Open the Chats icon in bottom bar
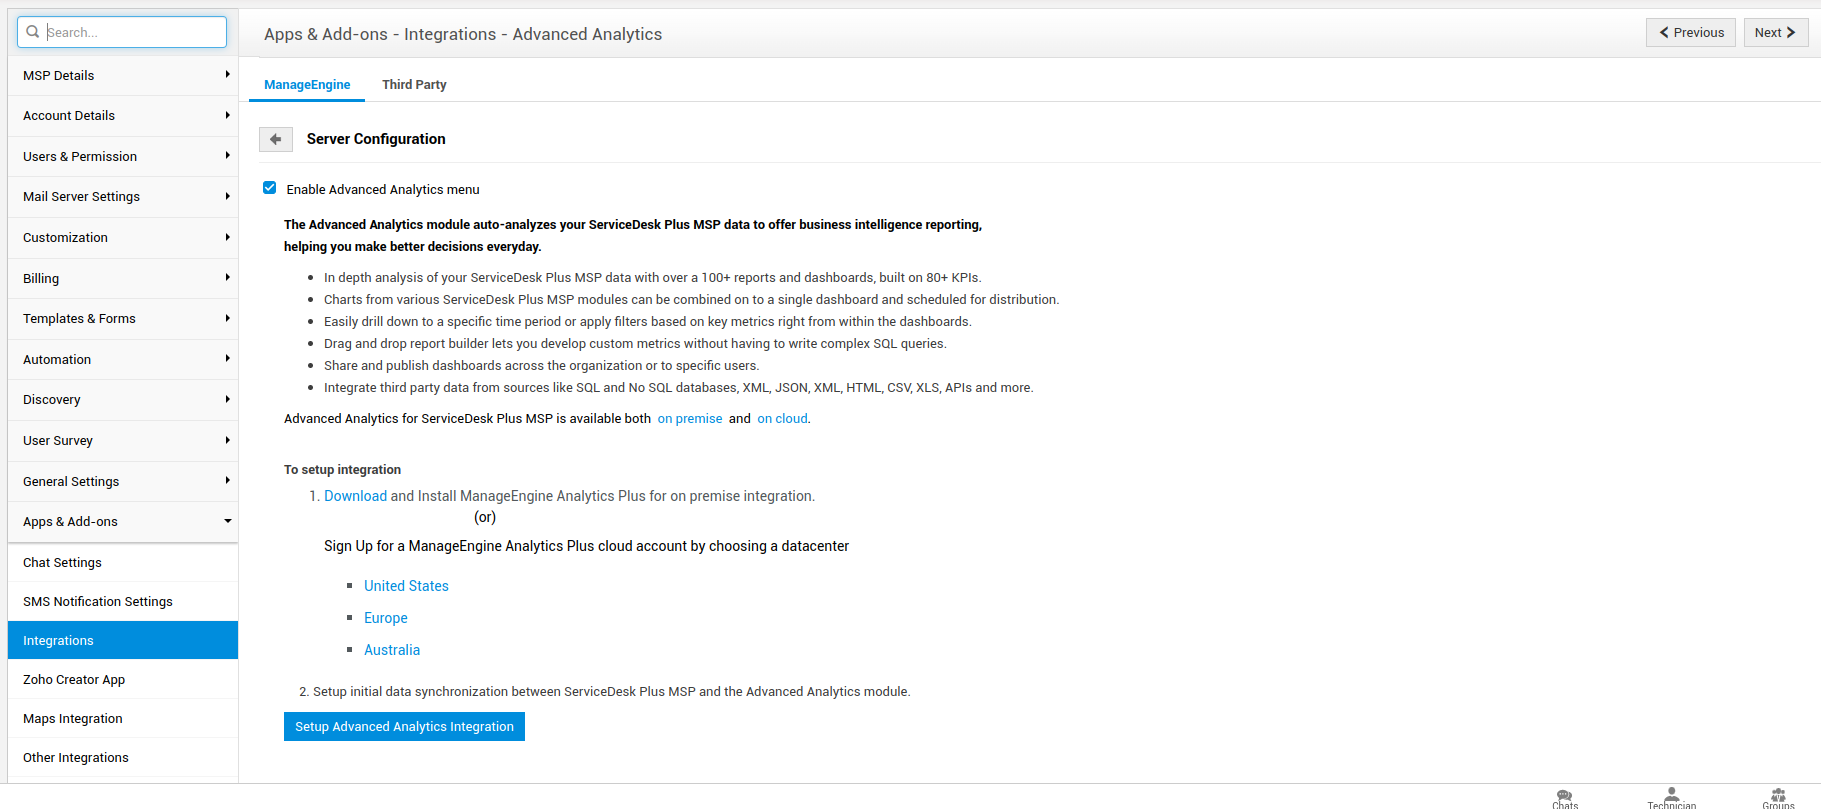Screen dimensions: 1821x809 click(x=1565, y=798)
